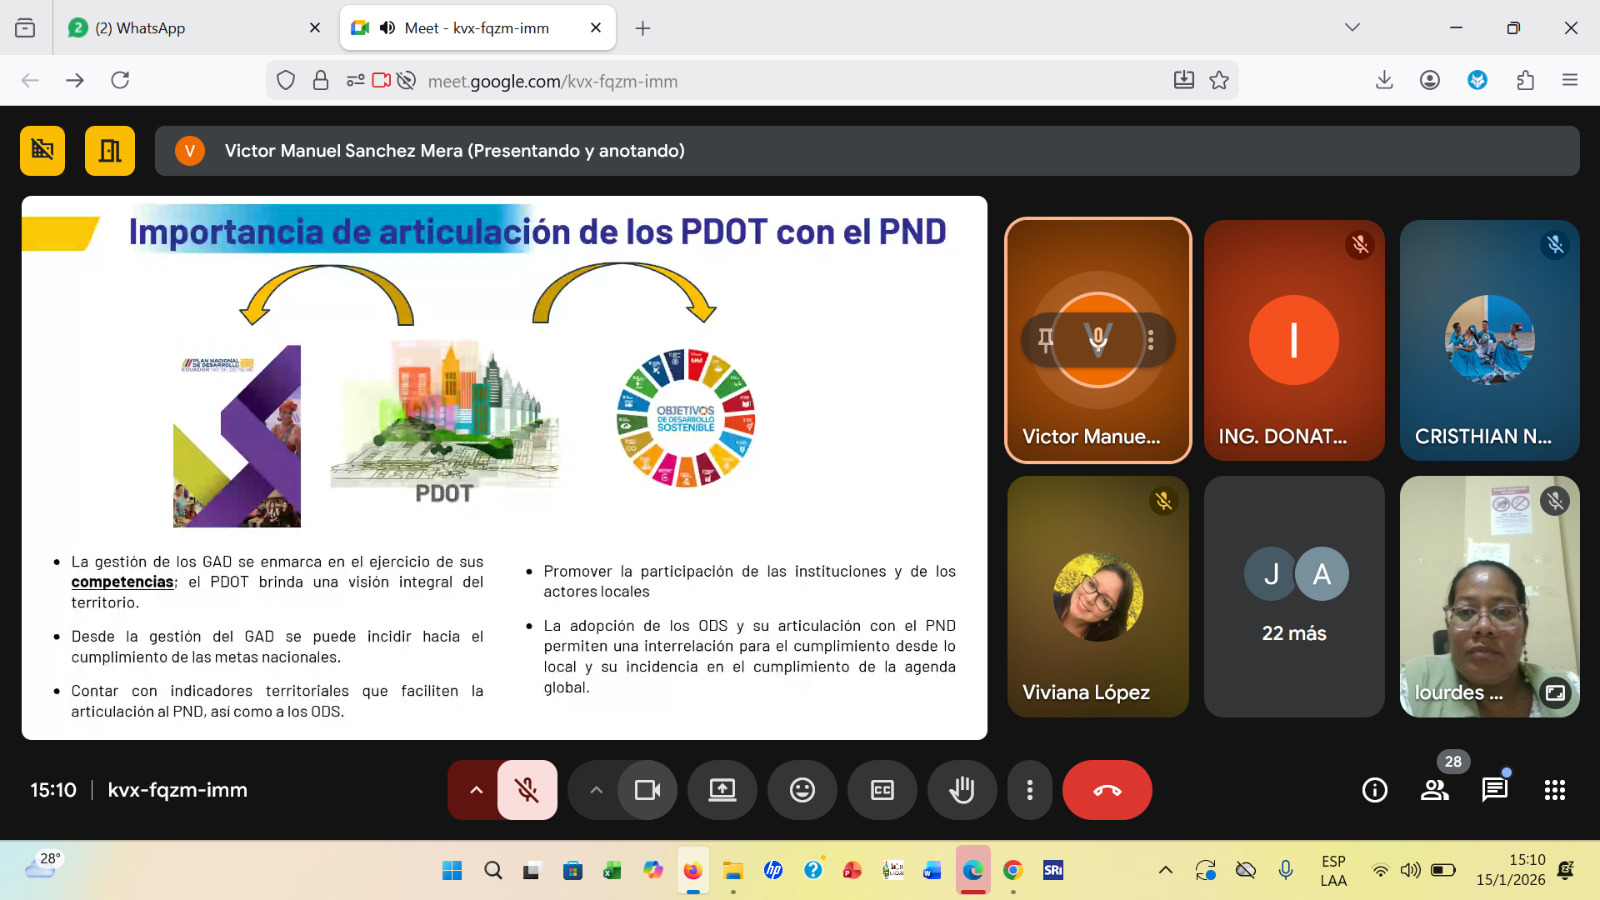1600x900 pixels.
Task: Open the people participants list
Action: (1435, 790)
